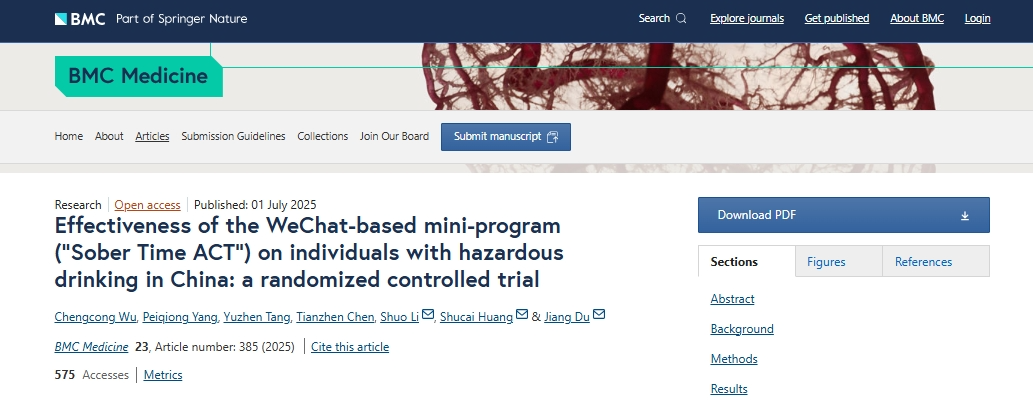Click the Login link
The image size is (1033, 411).
pyautogui.click(x=977, y=18)
